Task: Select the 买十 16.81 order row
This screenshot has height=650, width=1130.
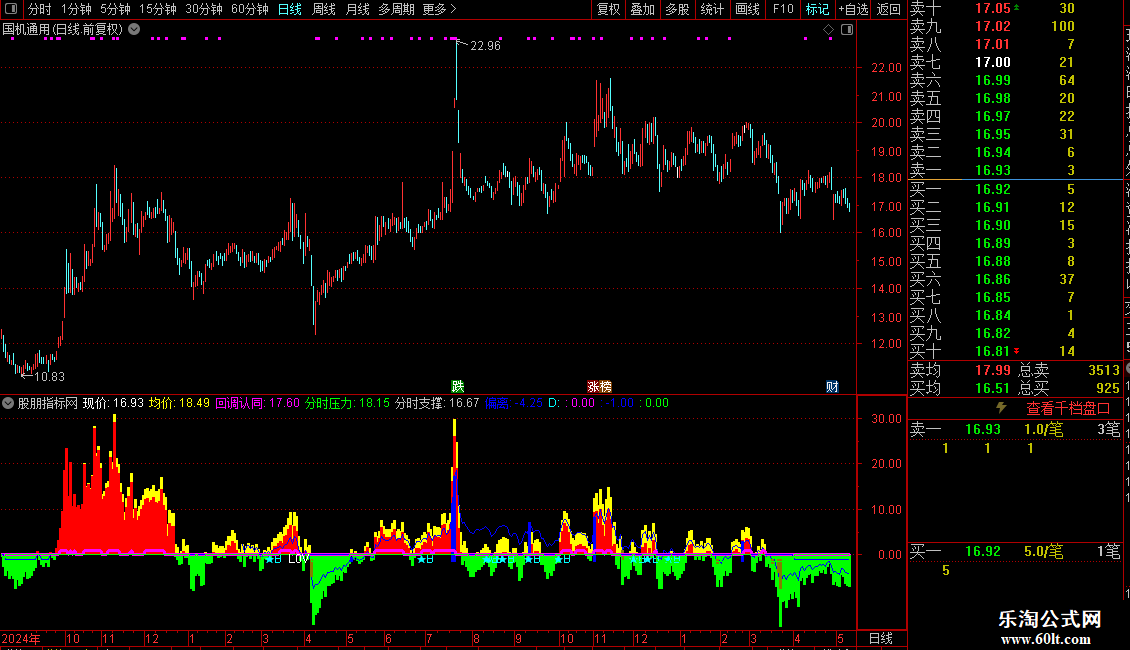Action: [x=1016, y=351]
